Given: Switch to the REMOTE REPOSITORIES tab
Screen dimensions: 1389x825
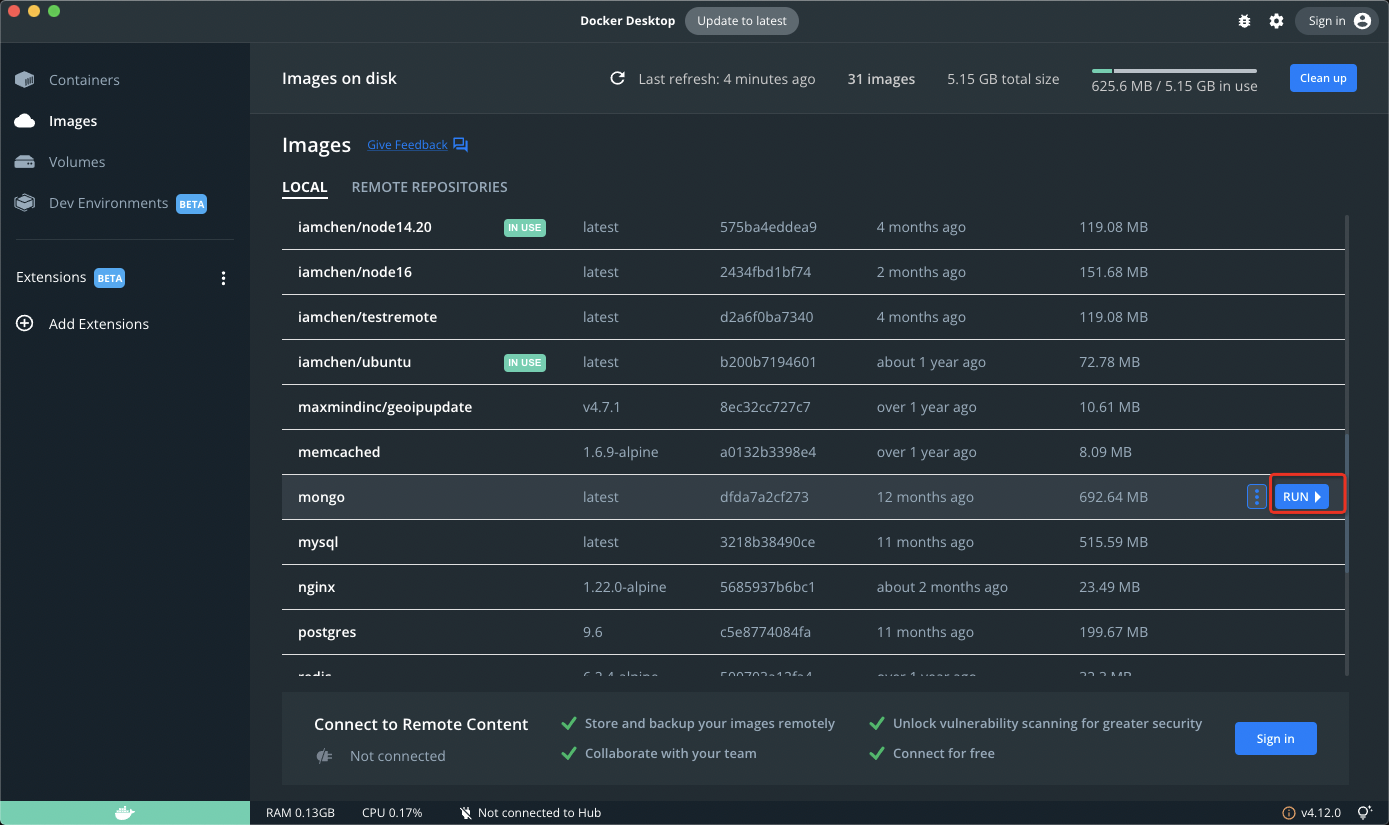Looking at the screenshot, I should coord(430,187).
